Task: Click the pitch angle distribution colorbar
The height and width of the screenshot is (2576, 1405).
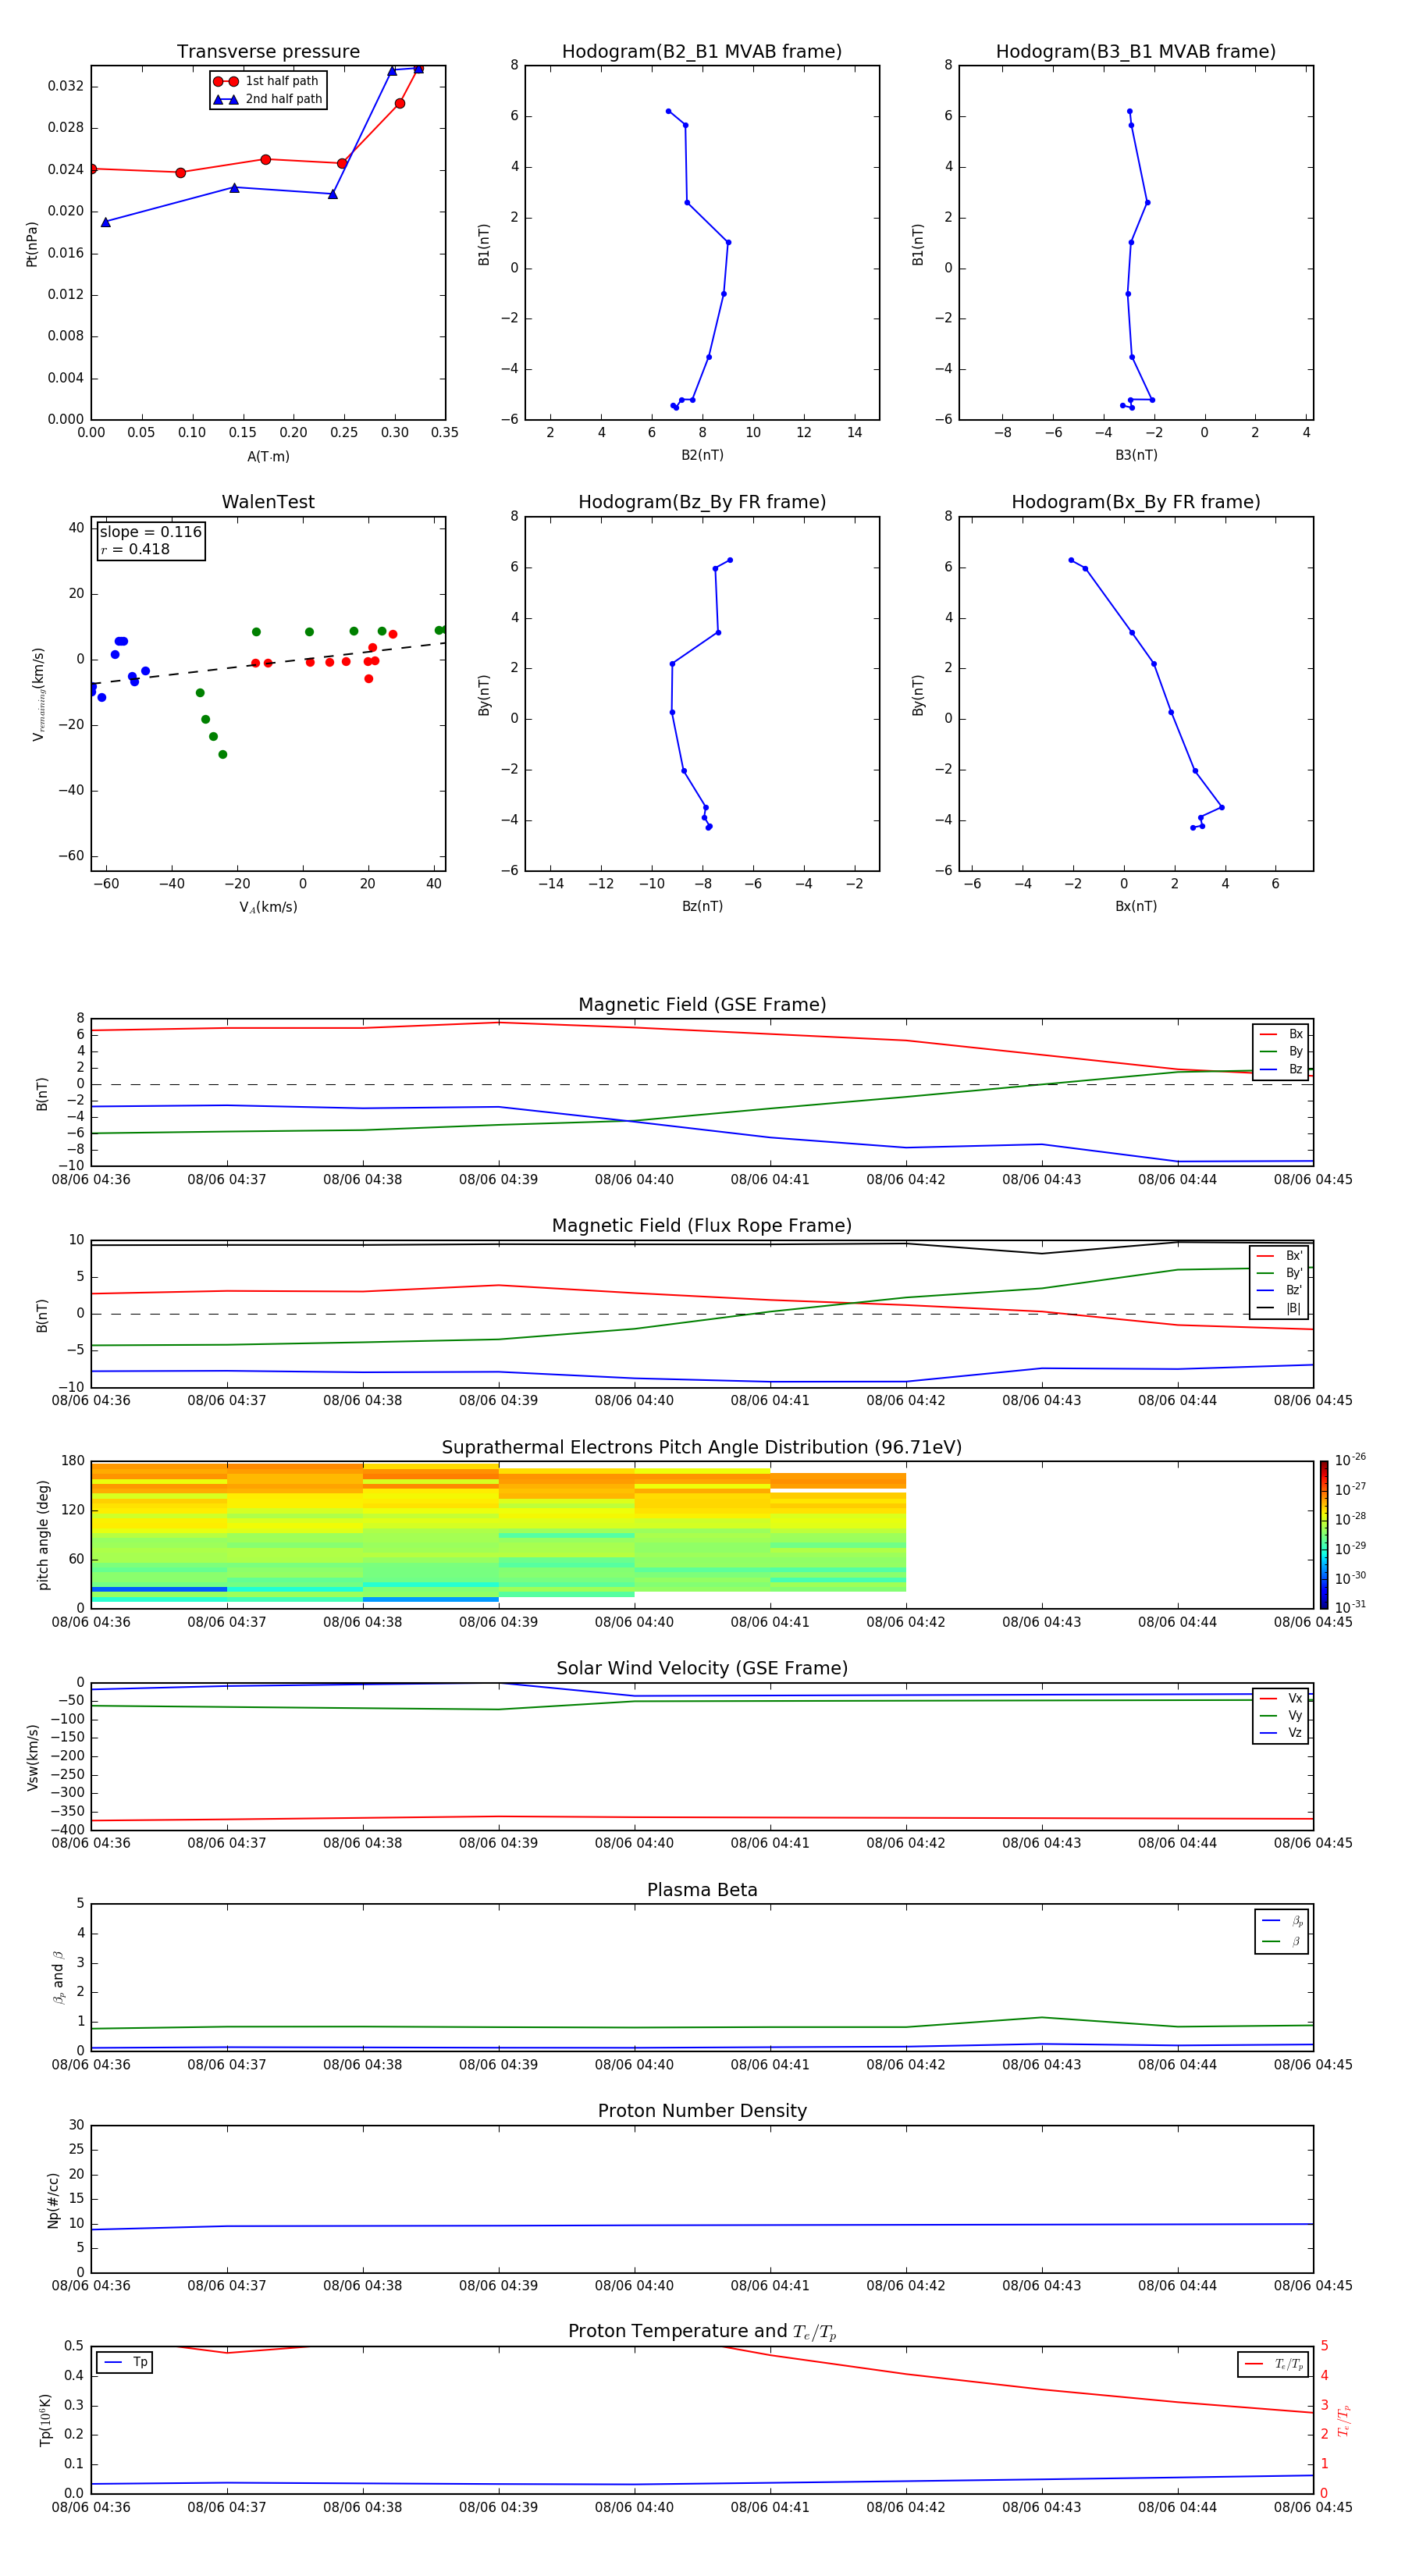Action: 1324,1535
